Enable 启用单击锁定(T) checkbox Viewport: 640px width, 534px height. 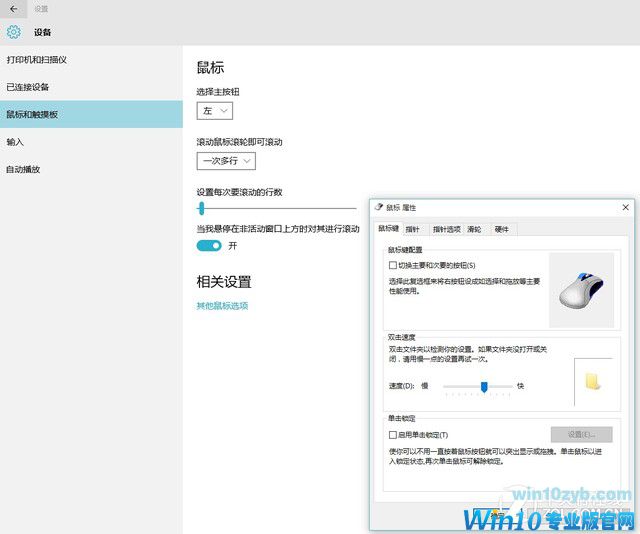(x=393, y=435)
